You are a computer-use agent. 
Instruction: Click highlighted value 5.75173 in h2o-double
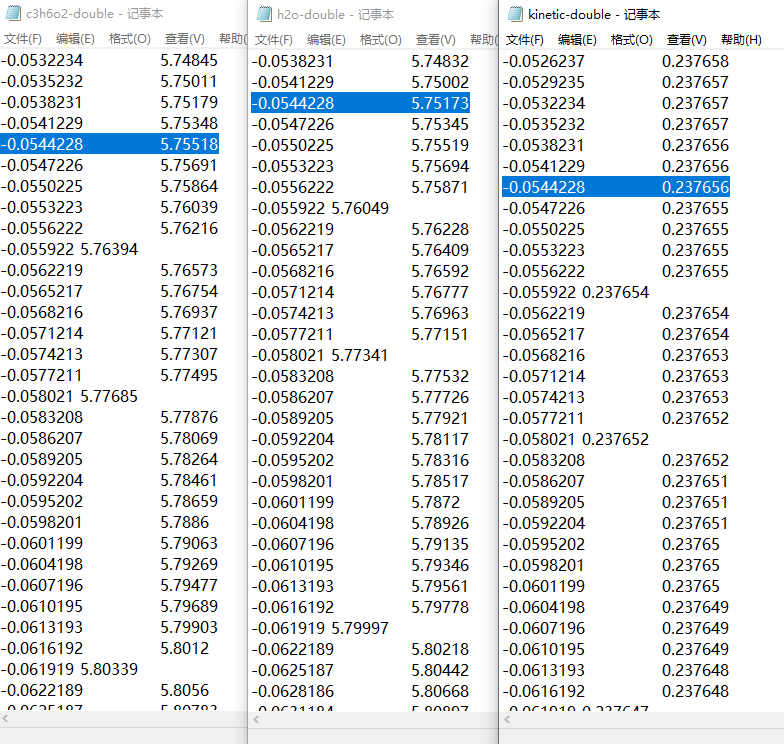click(x=440, y=103)
